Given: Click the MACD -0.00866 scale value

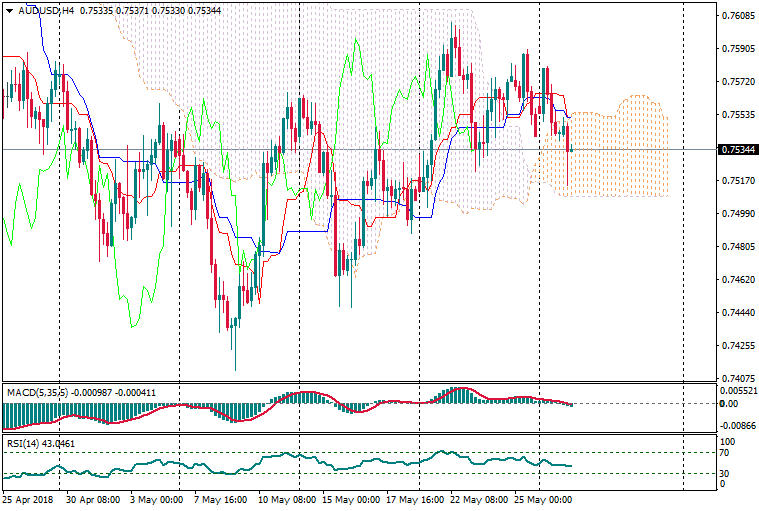Looking at the screenshot, I should (740, 426).
